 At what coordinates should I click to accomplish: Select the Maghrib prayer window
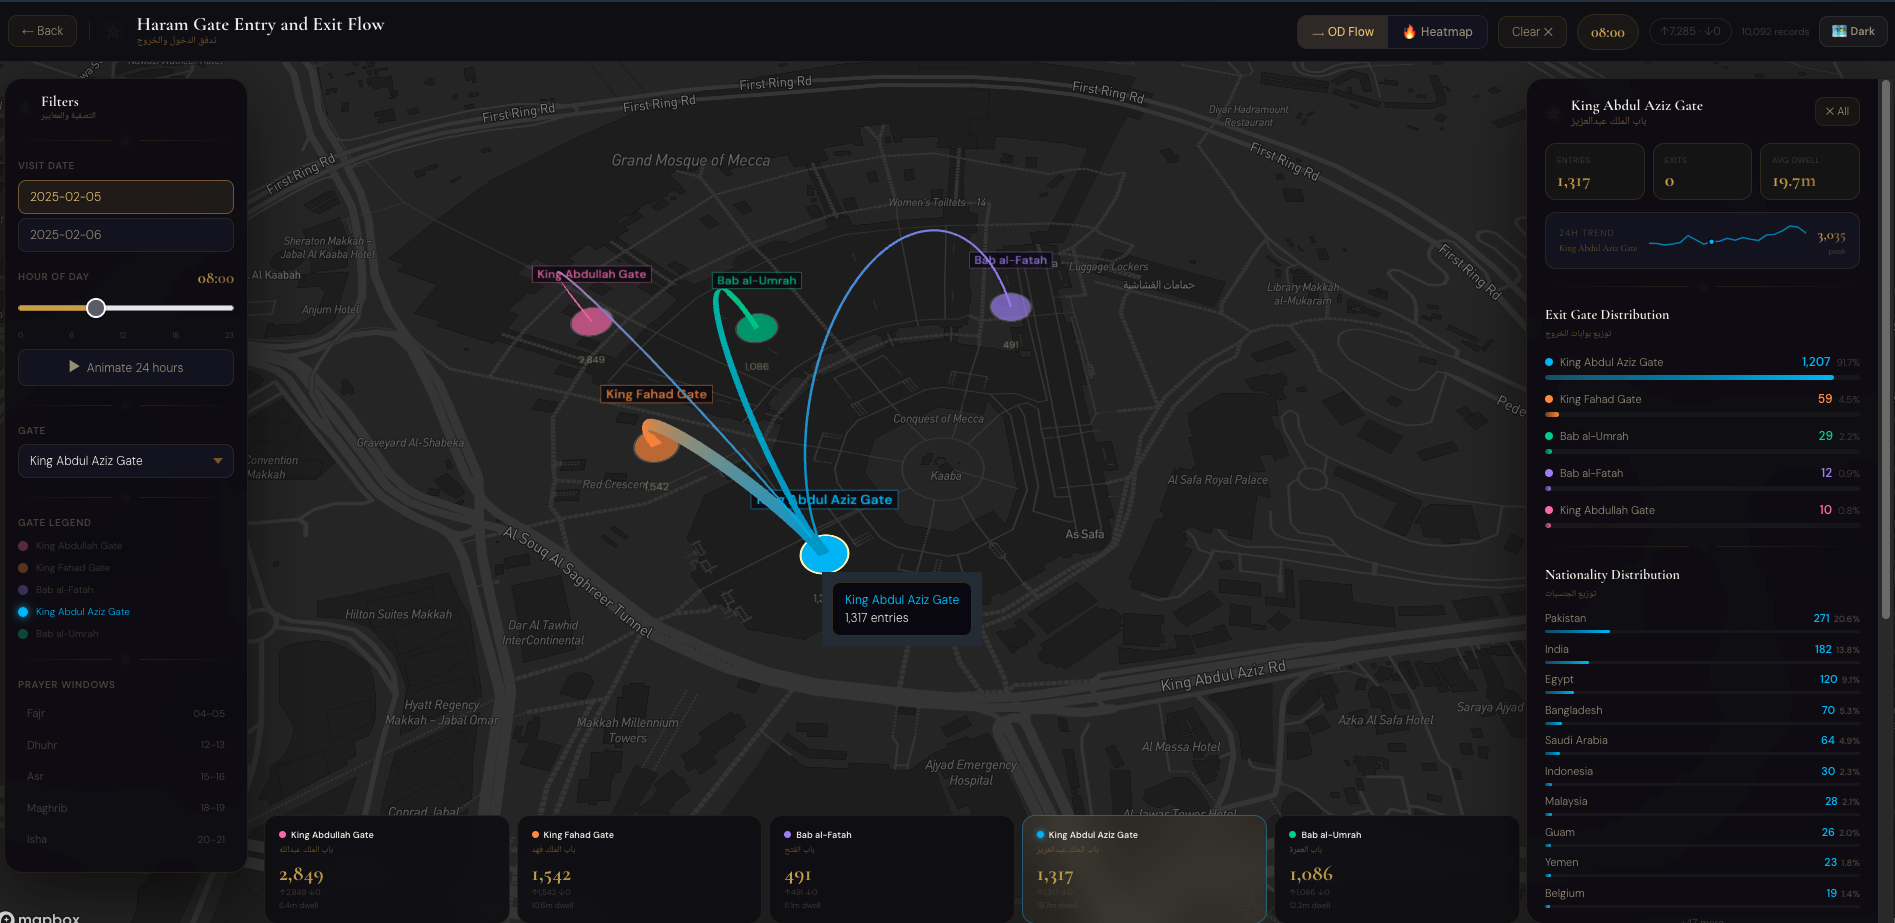point(126,808)
